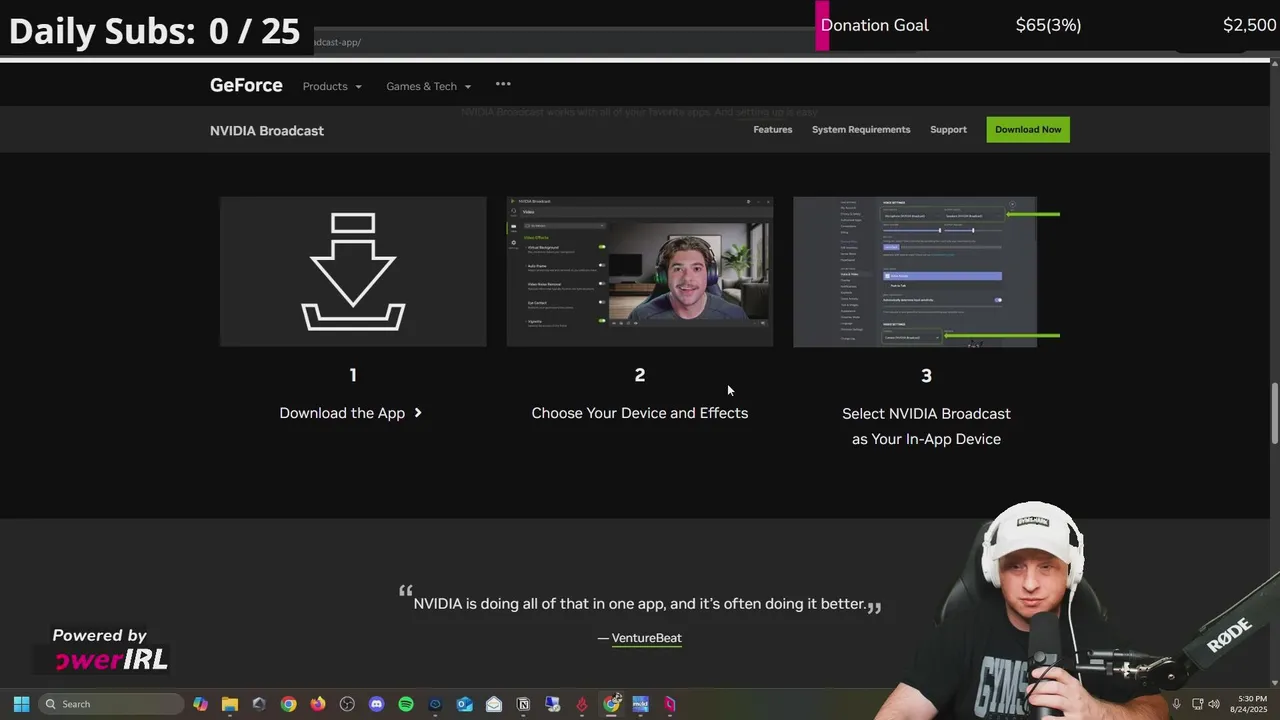Open File Explorer from the taskbar
This screenshot has height=720, width=1280.
[229, 704]
